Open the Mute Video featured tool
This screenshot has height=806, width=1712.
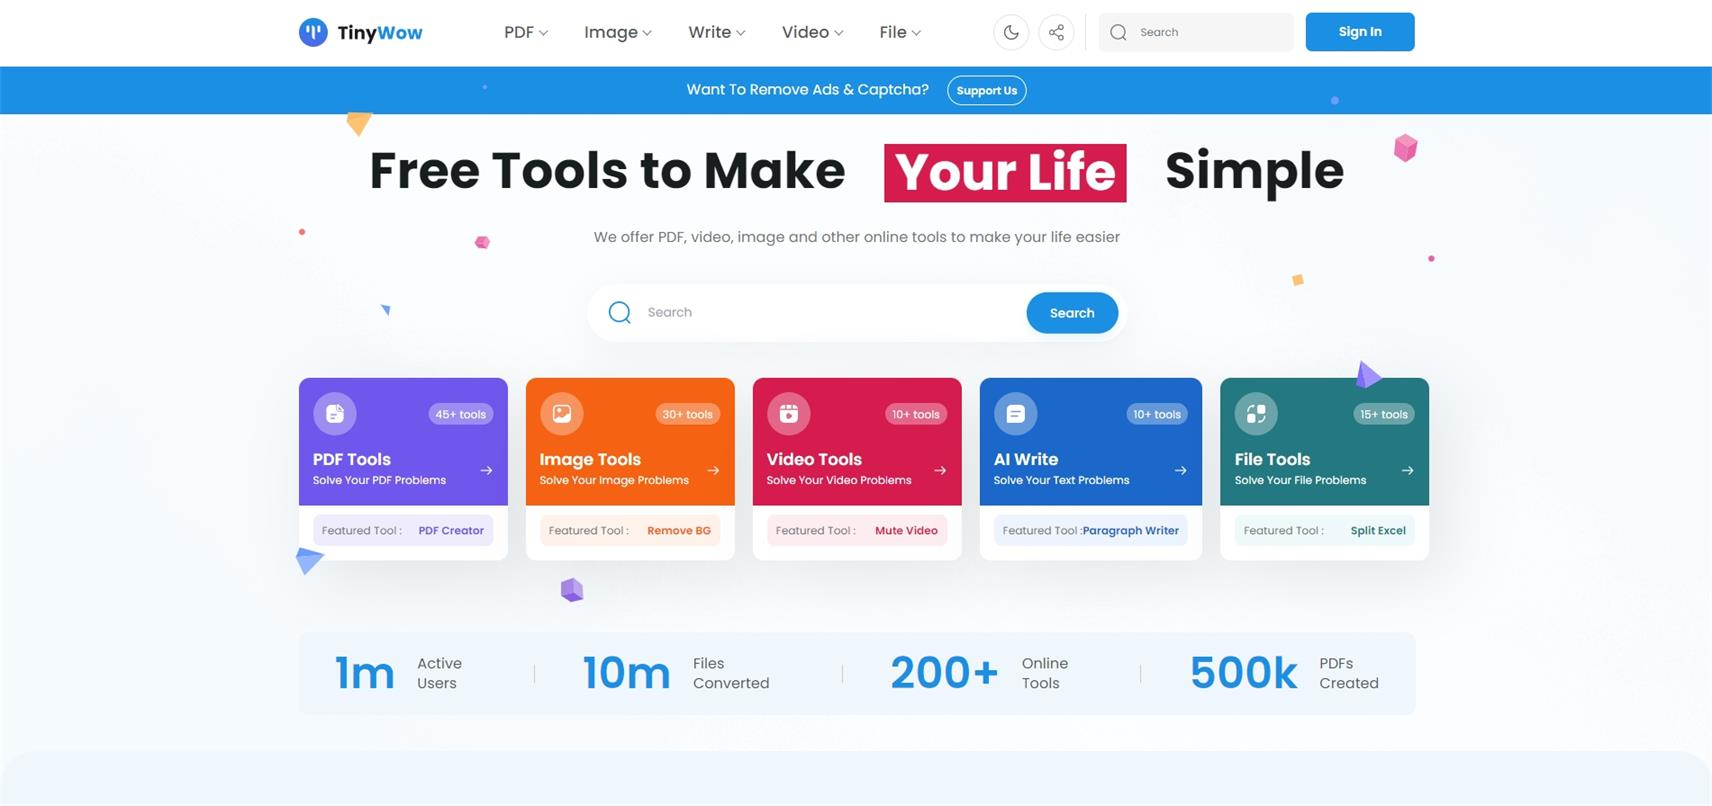click(906, 531)
